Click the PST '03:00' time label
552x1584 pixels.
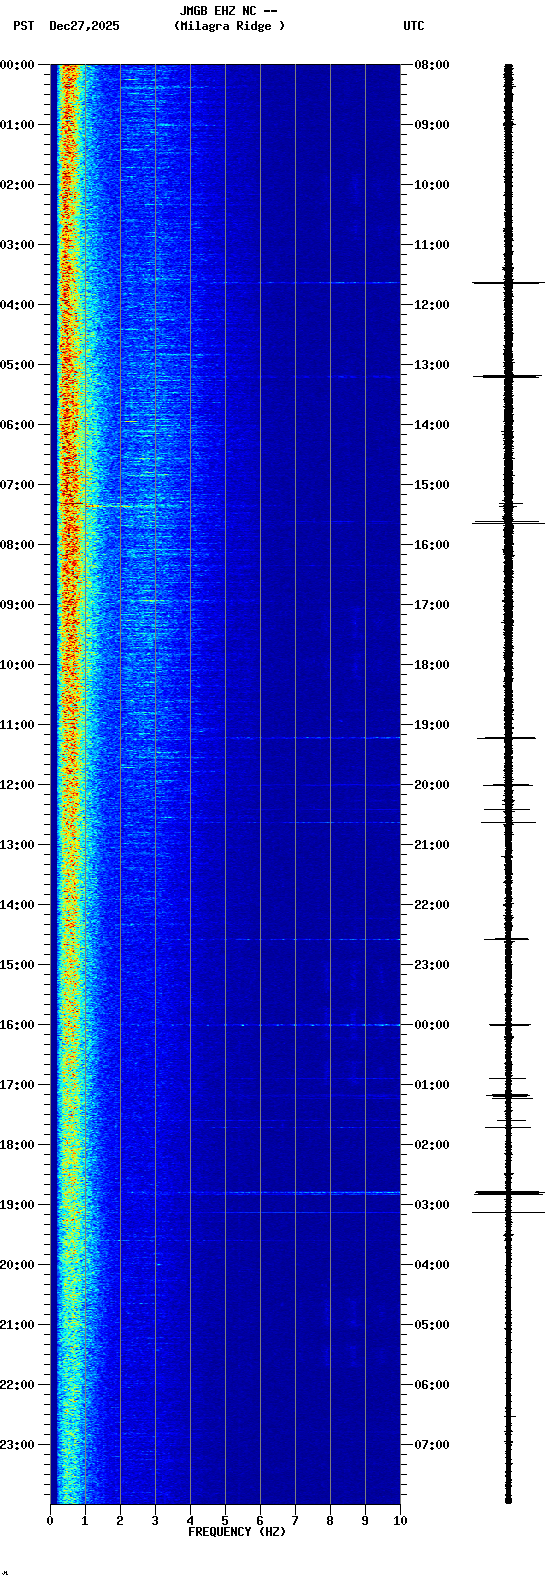[17, 245]
